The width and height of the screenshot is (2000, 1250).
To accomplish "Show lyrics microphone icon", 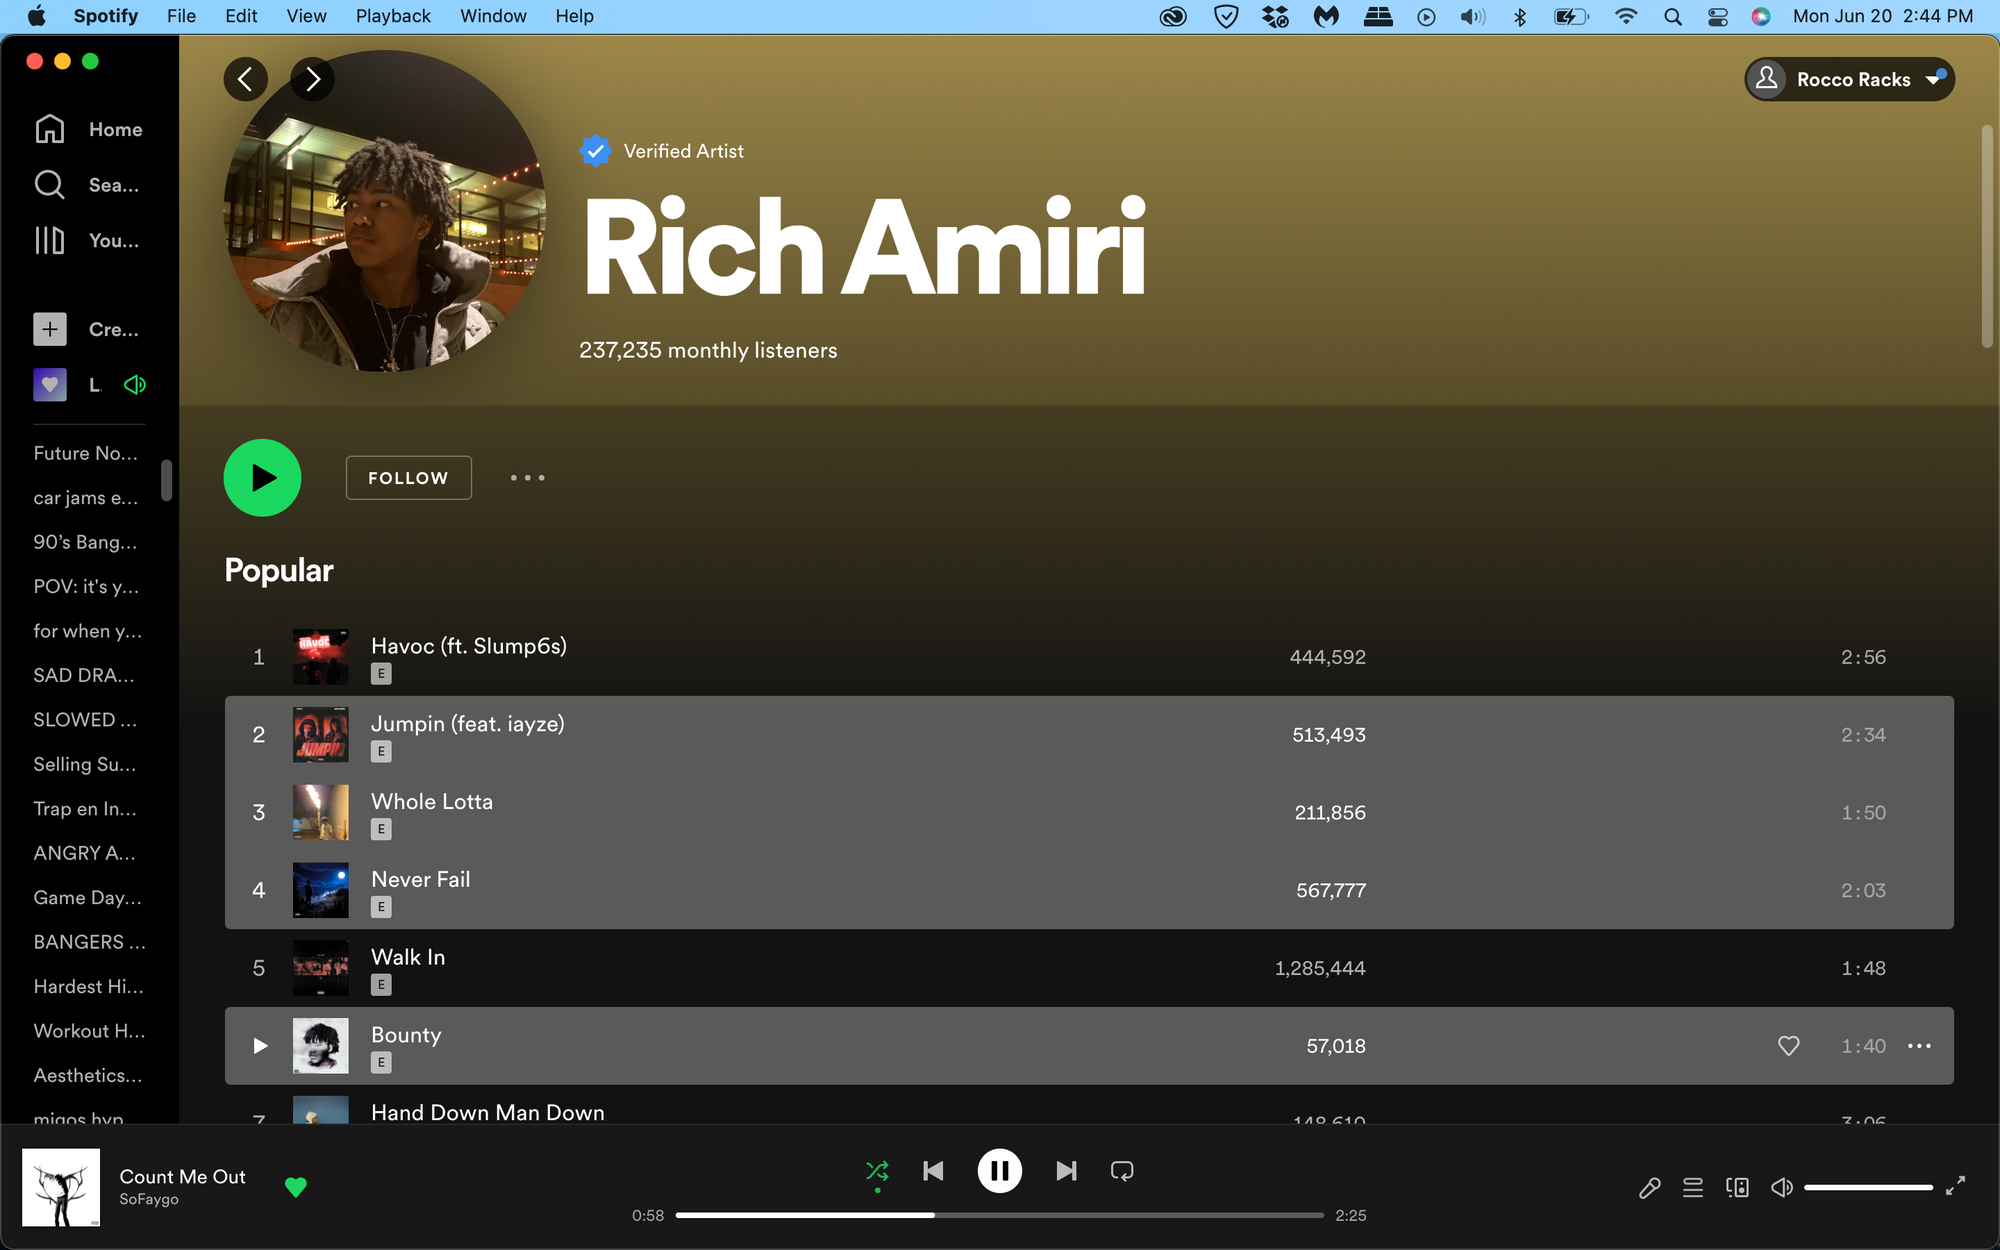I will (x=1649, y=1187).
